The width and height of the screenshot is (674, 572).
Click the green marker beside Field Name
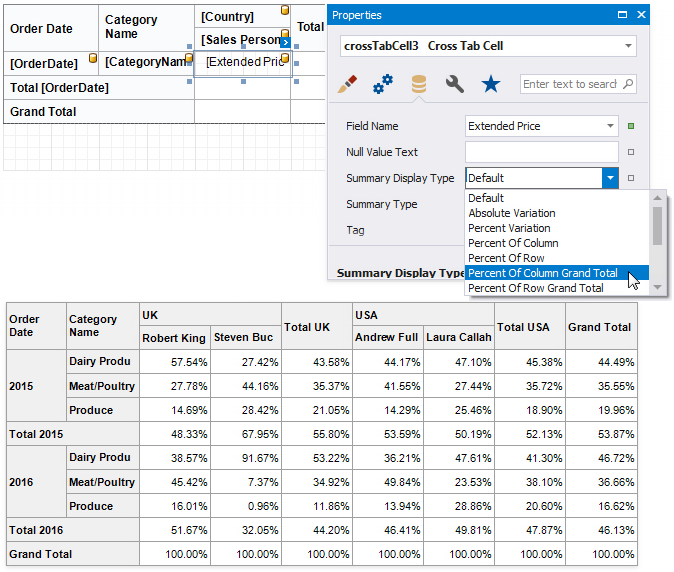click(x=631, y=126)
